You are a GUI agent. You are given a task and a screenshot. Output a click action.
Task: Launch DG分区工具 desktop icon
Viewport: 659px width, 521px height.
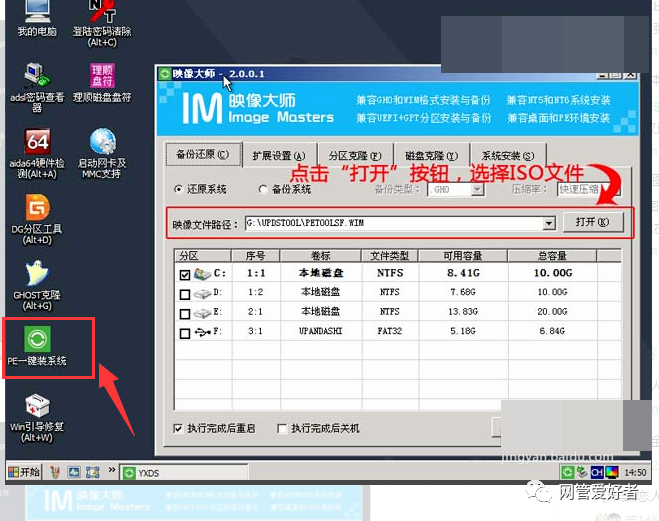tap(37, 220)
